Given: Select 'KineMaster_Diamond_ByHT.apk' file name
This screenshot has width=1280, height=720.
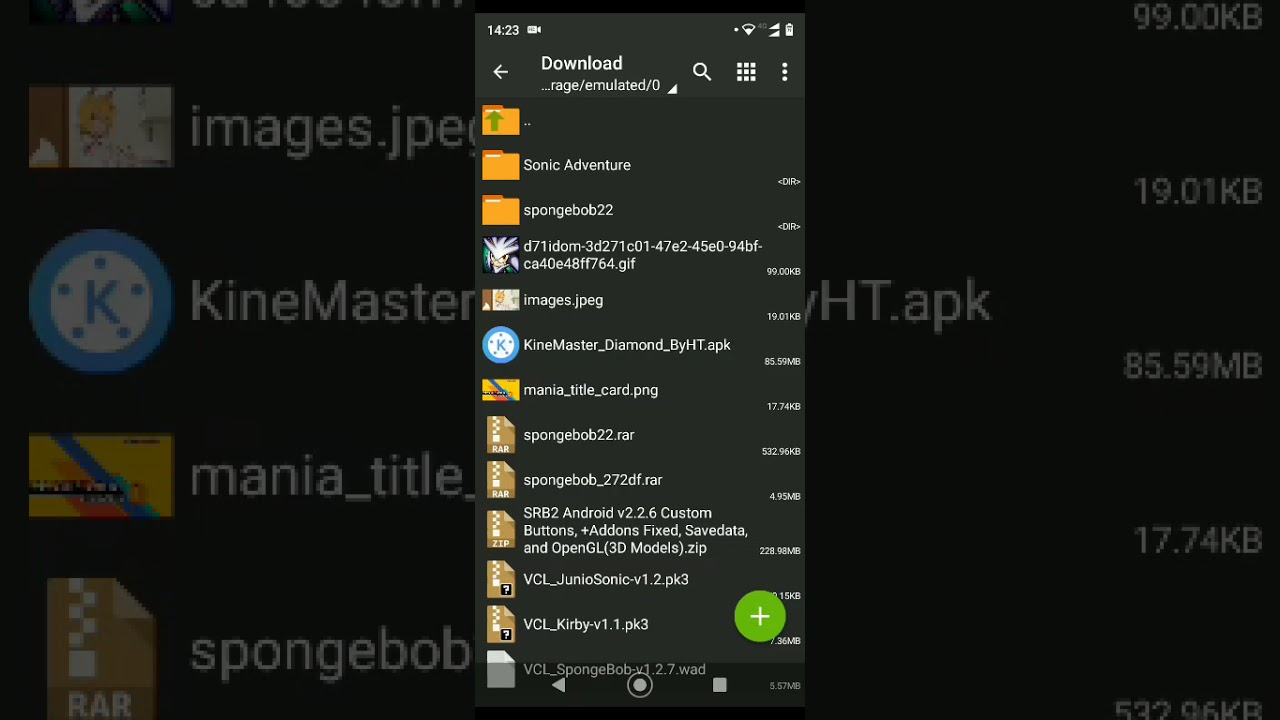Looking at the screenshot, I should coord(627,345).
